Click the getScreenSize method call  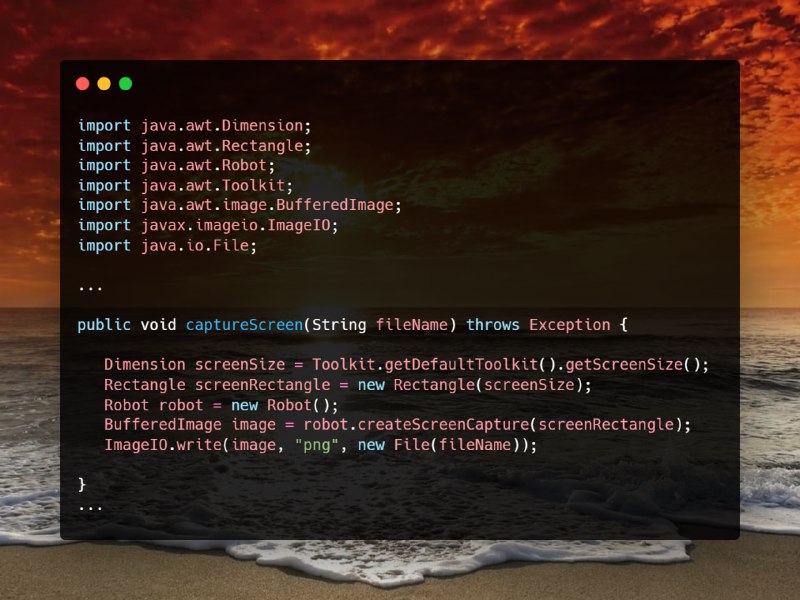pyautogui.click(x=624, y=365)
